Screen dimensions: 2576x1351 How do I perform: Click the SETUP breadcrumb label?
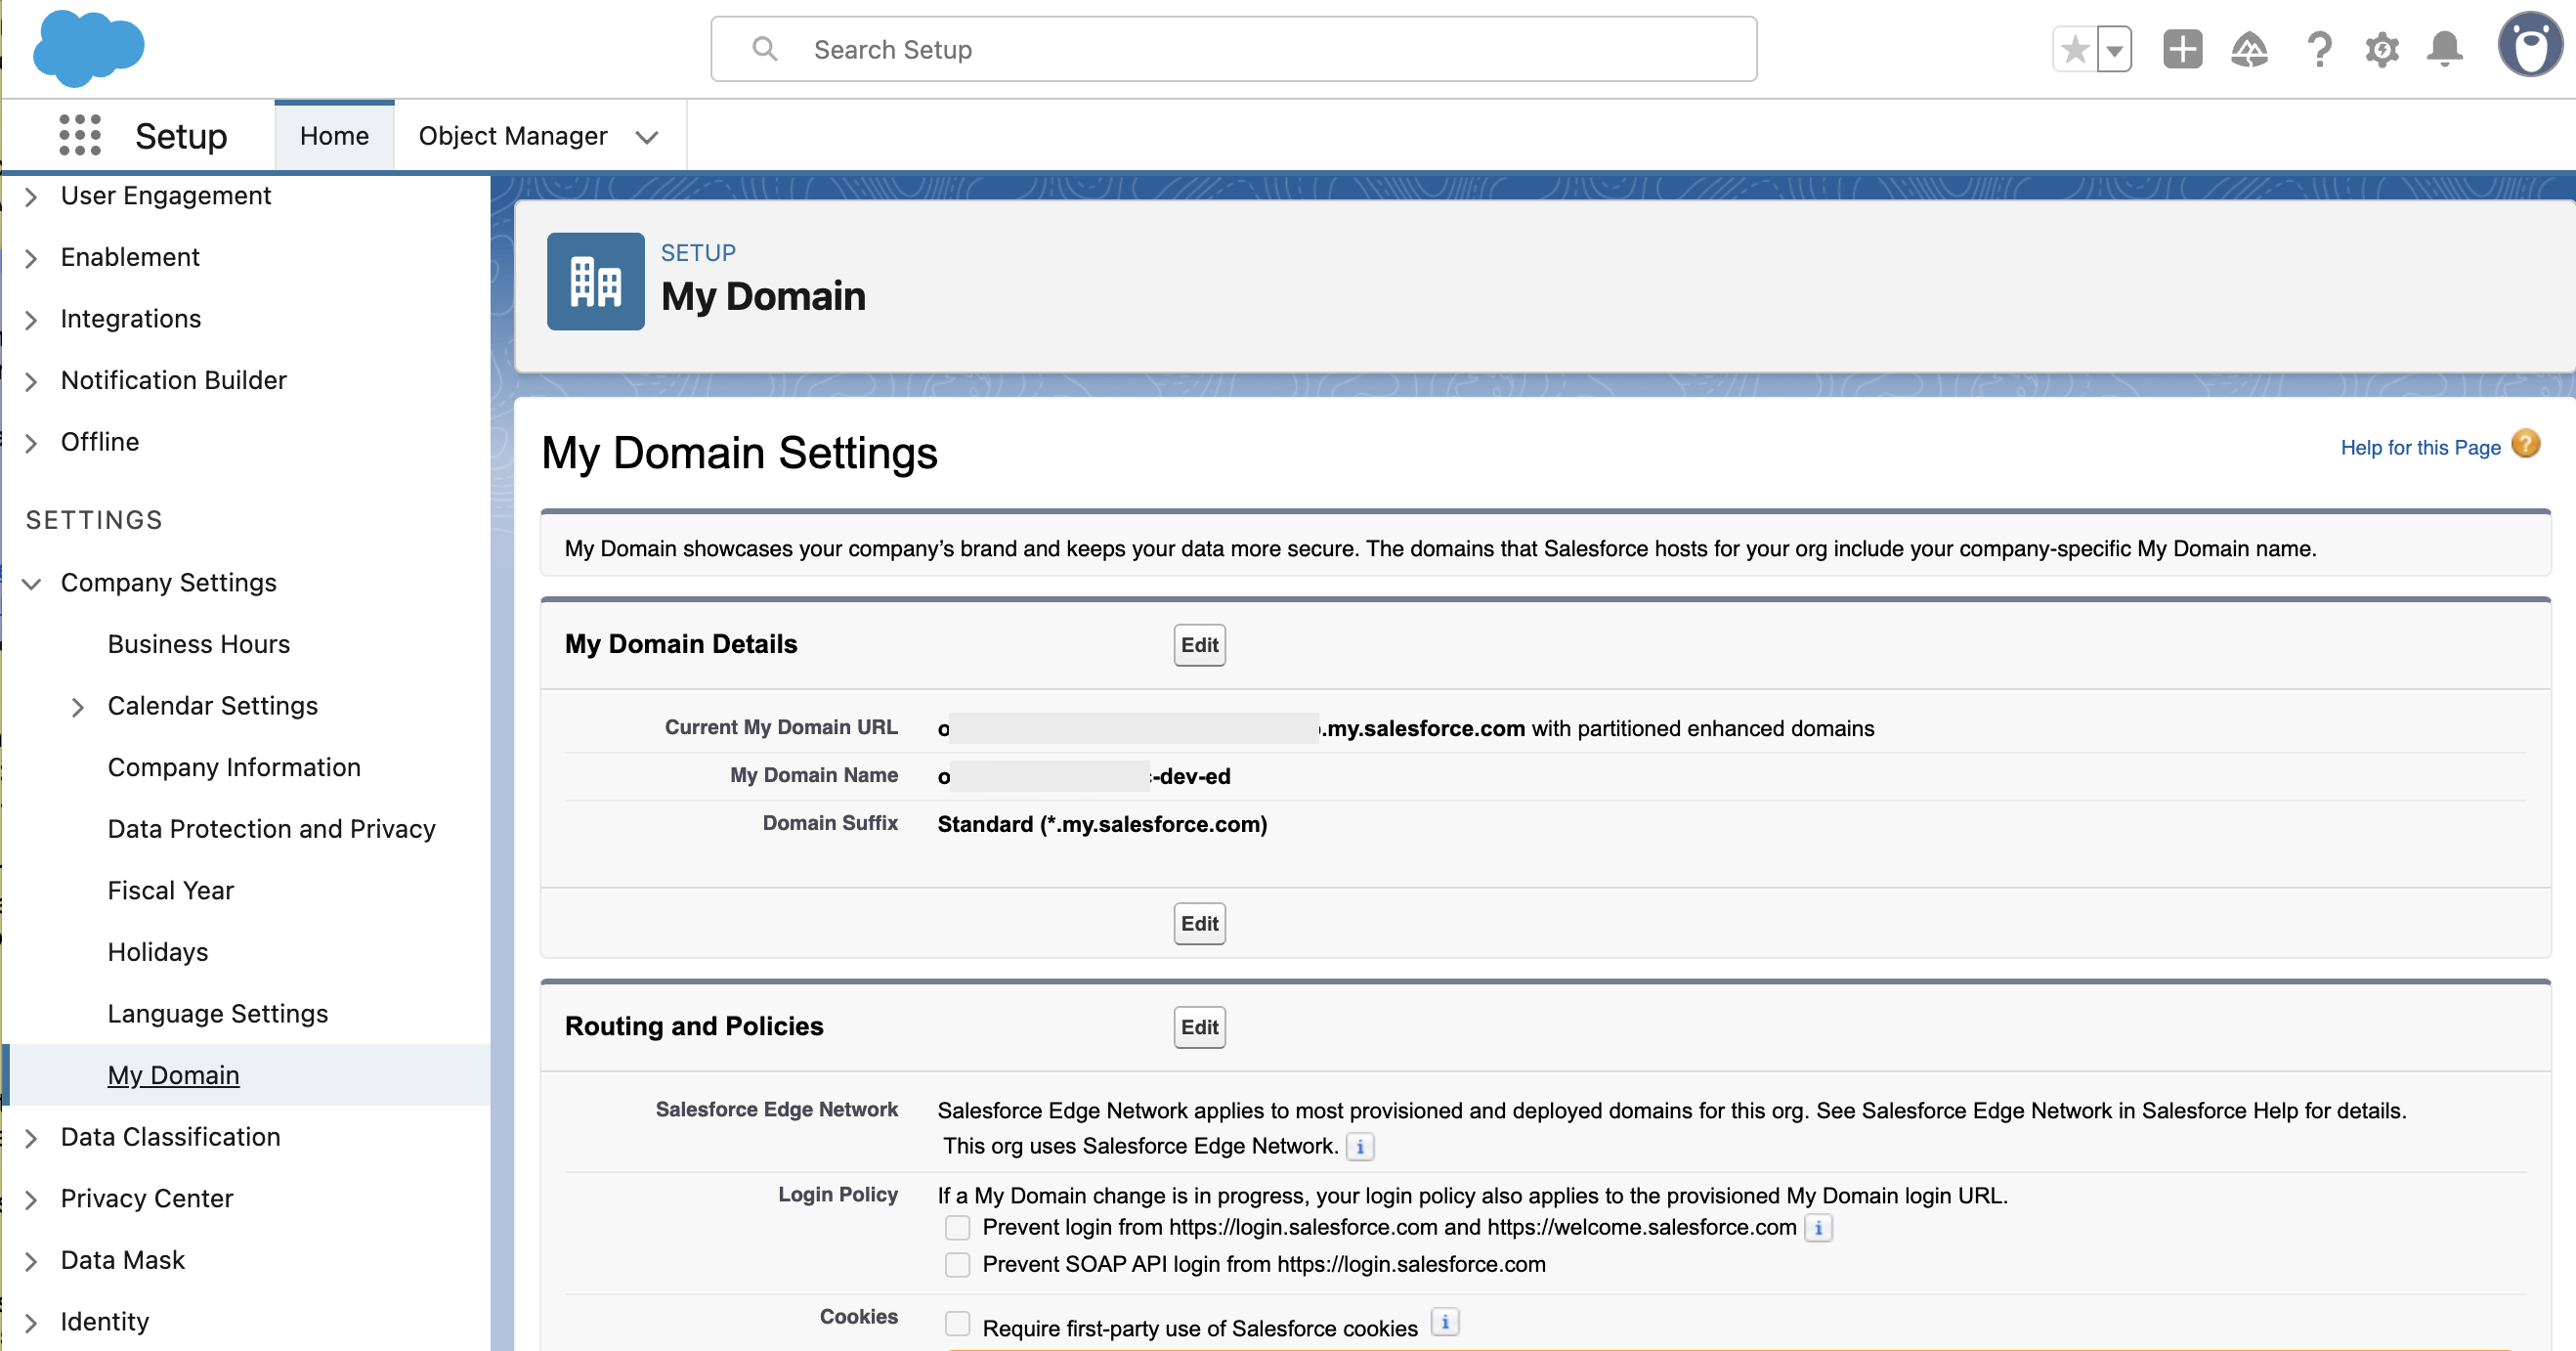click(698, 252)
